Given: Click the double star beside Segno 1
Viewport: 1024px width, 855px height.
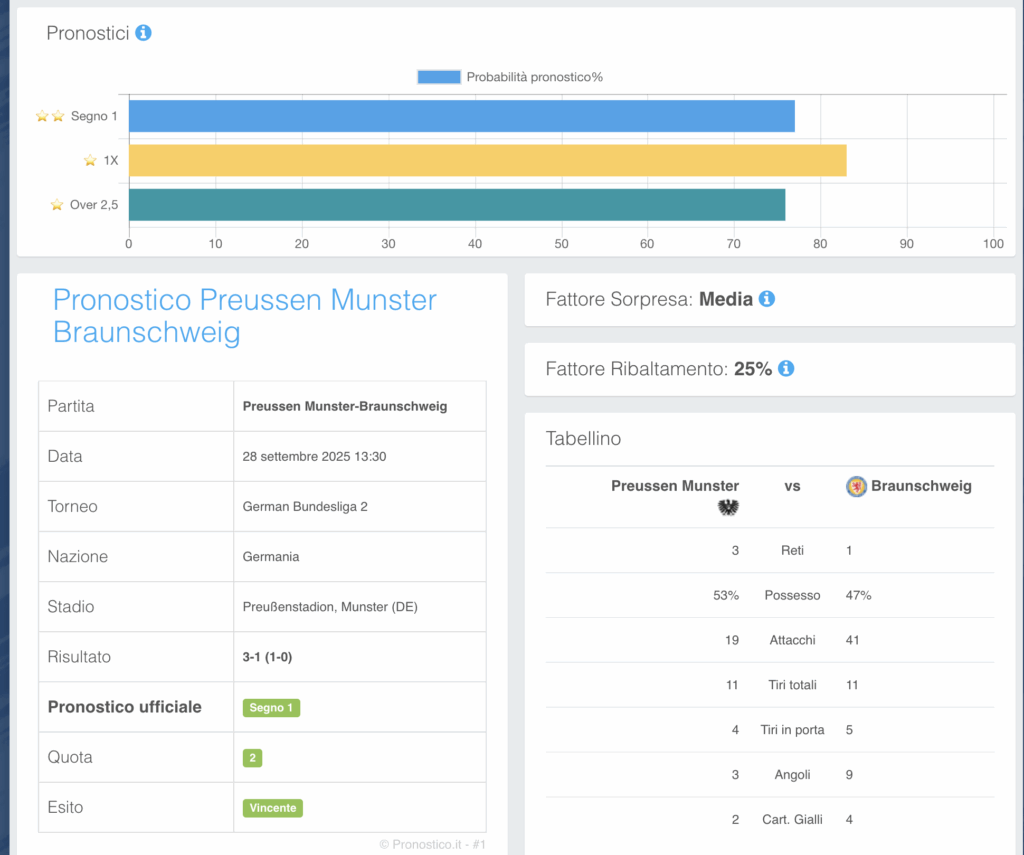Looking at the screenshot, I should 50,116.
